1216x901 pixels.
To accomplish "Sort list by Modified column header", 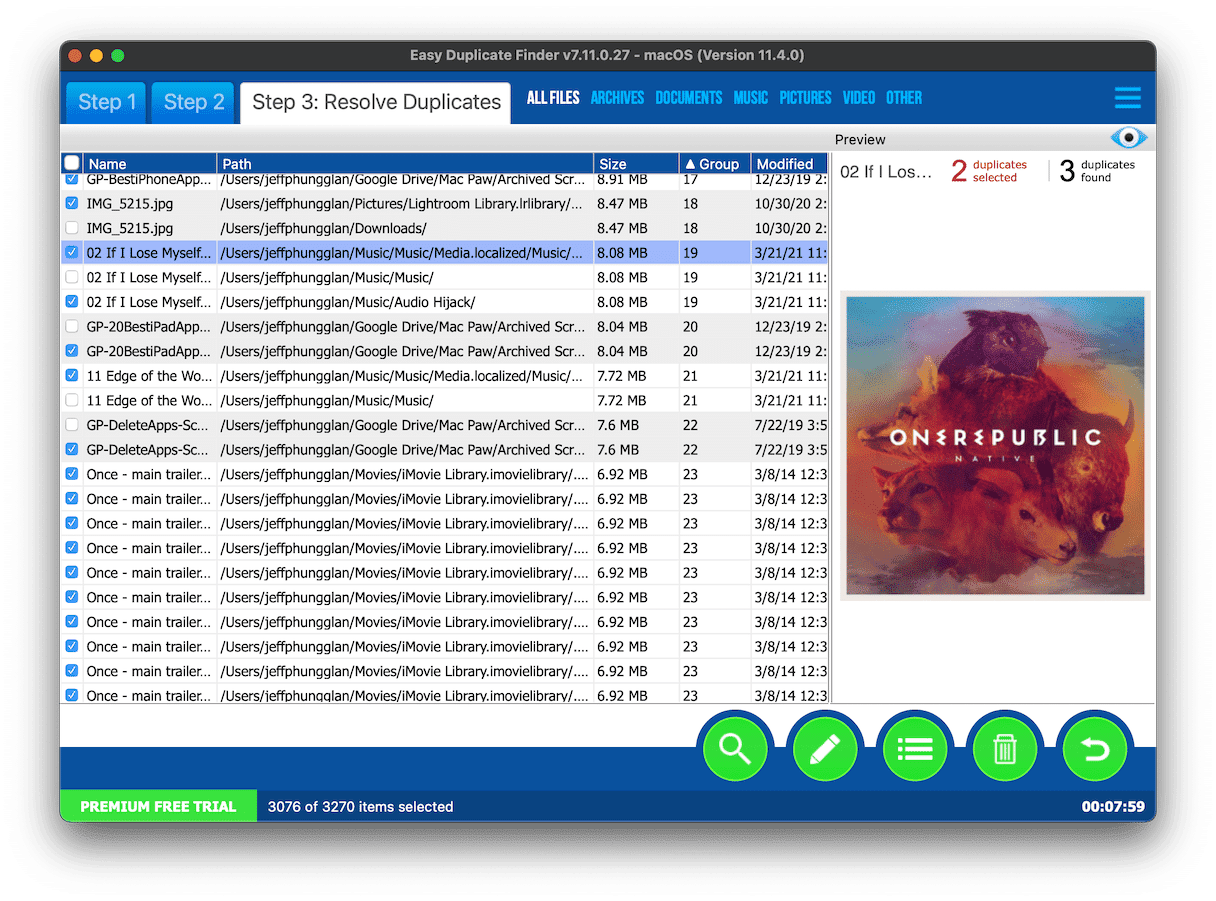I will [786, 164].
